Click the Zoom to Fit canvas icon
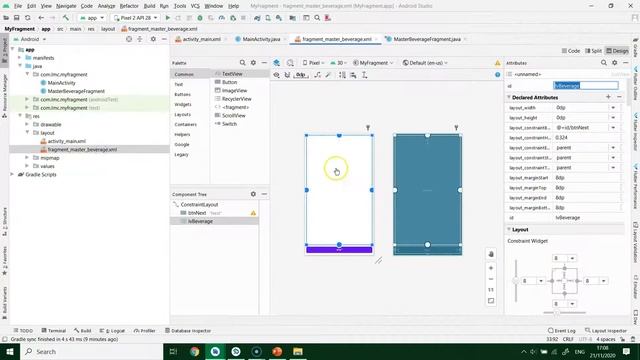The height and width of the screenshot is (360, 640). click(491, 301)
